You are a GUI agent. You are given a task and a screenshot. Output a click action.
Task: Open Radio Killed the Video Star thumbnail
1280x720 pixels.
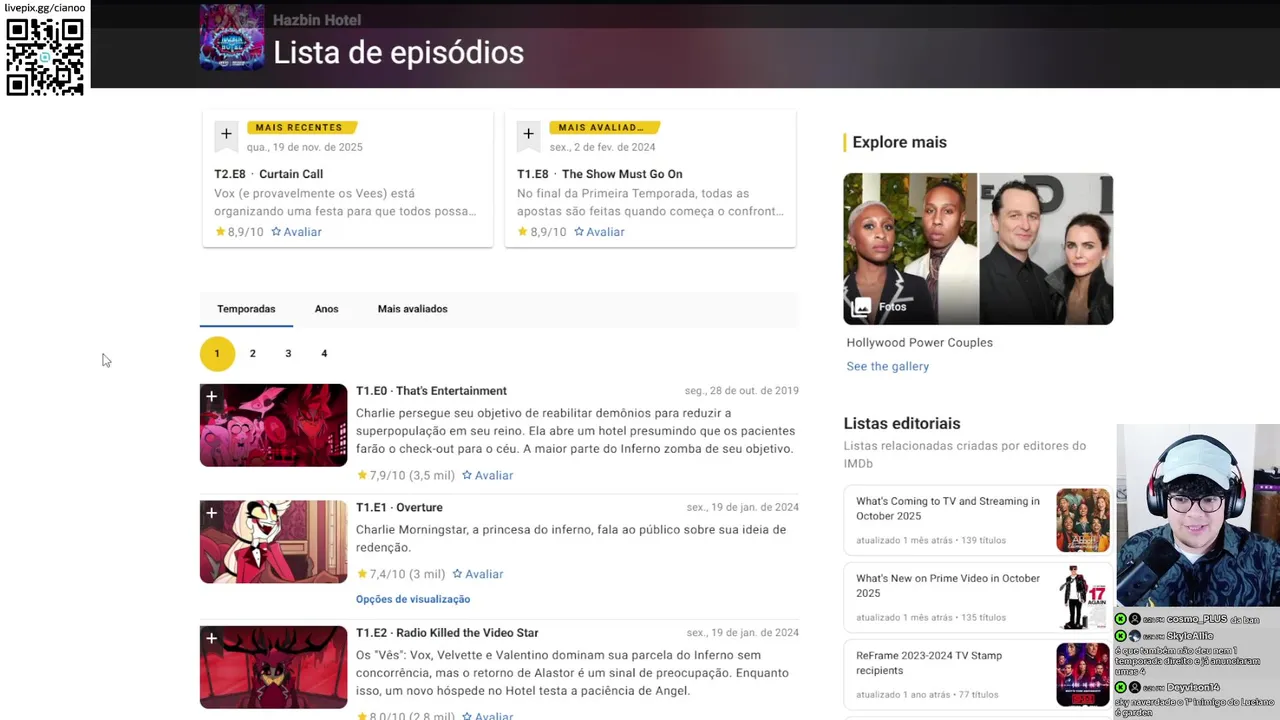[x=273, y=667]
